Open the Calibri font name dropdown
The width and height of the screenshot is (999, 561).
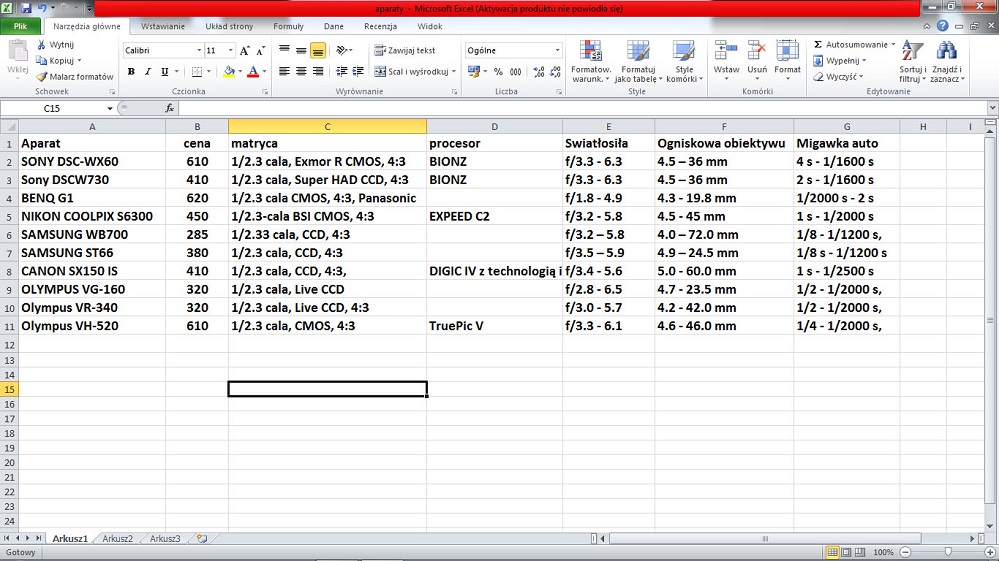[x=199, y=50]
